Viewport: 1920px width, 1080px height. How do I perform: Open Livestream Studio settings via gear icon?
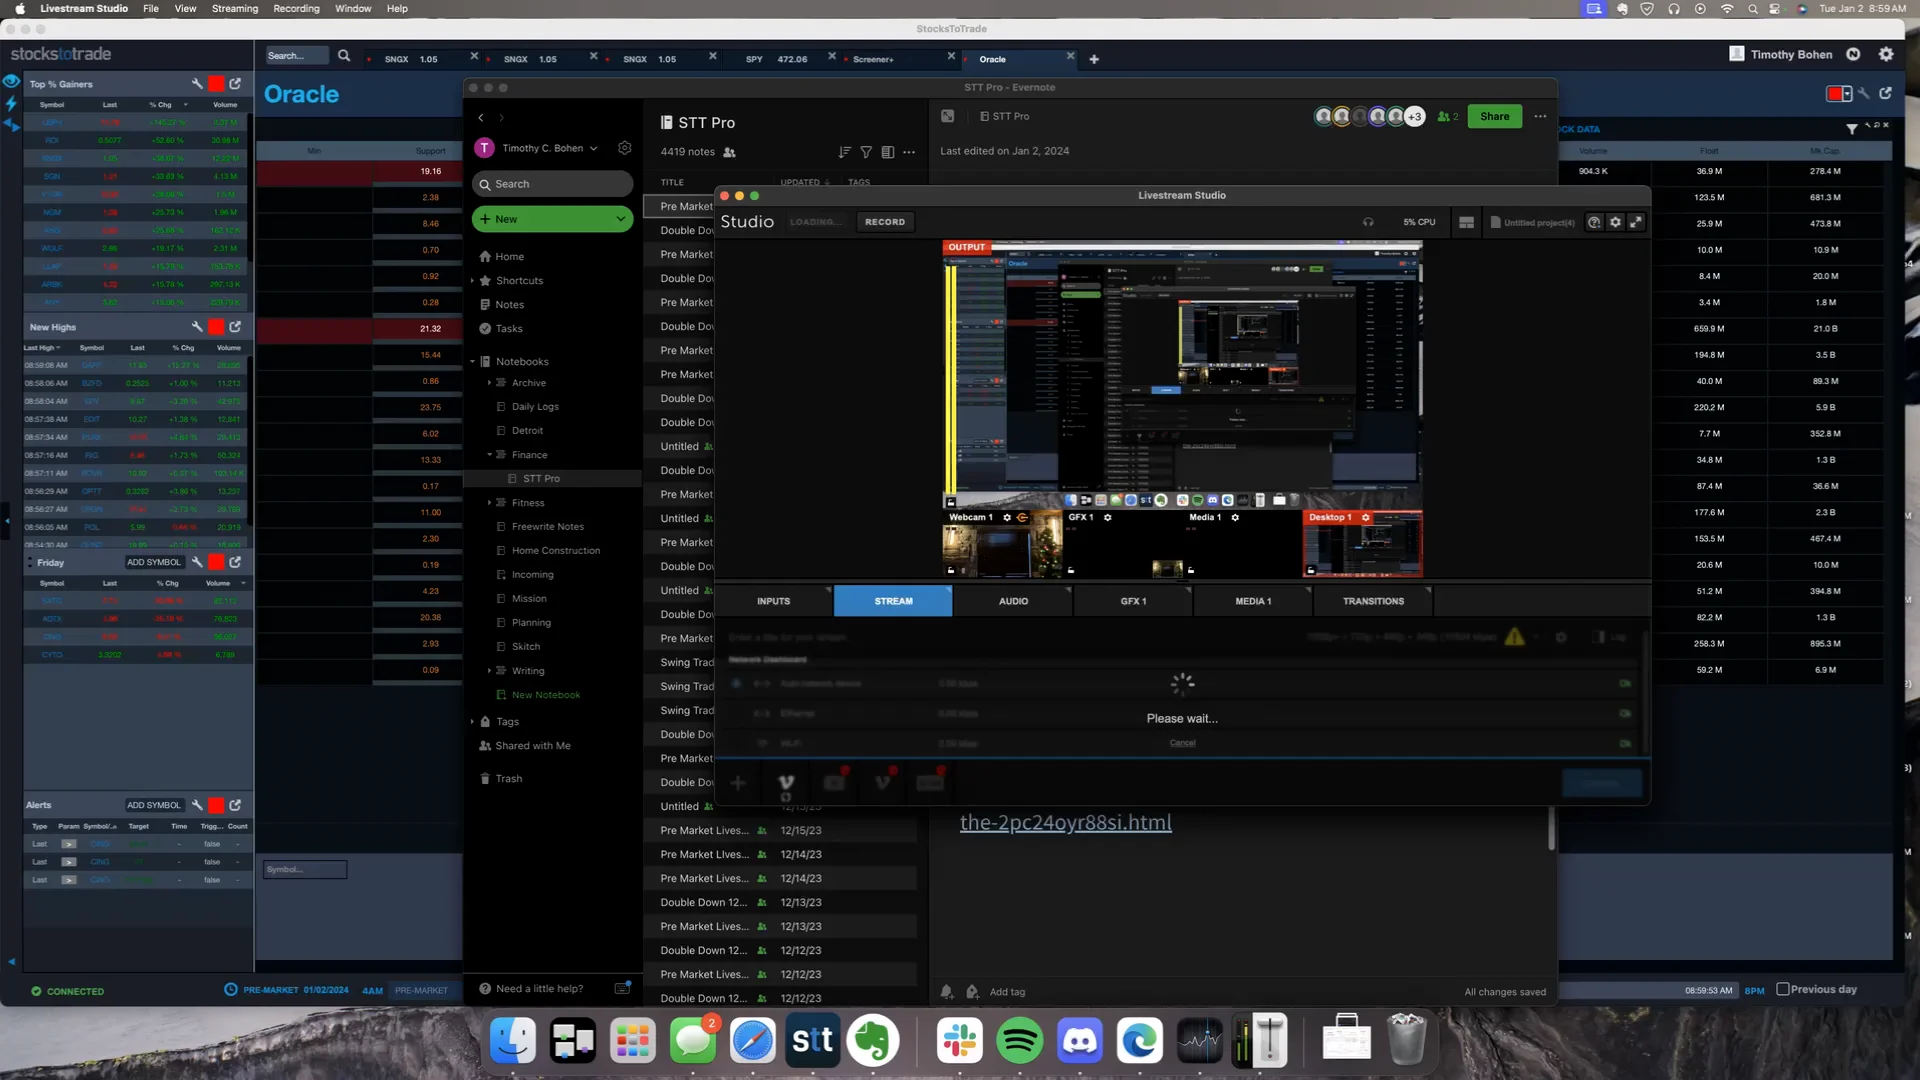(1615, 222)
